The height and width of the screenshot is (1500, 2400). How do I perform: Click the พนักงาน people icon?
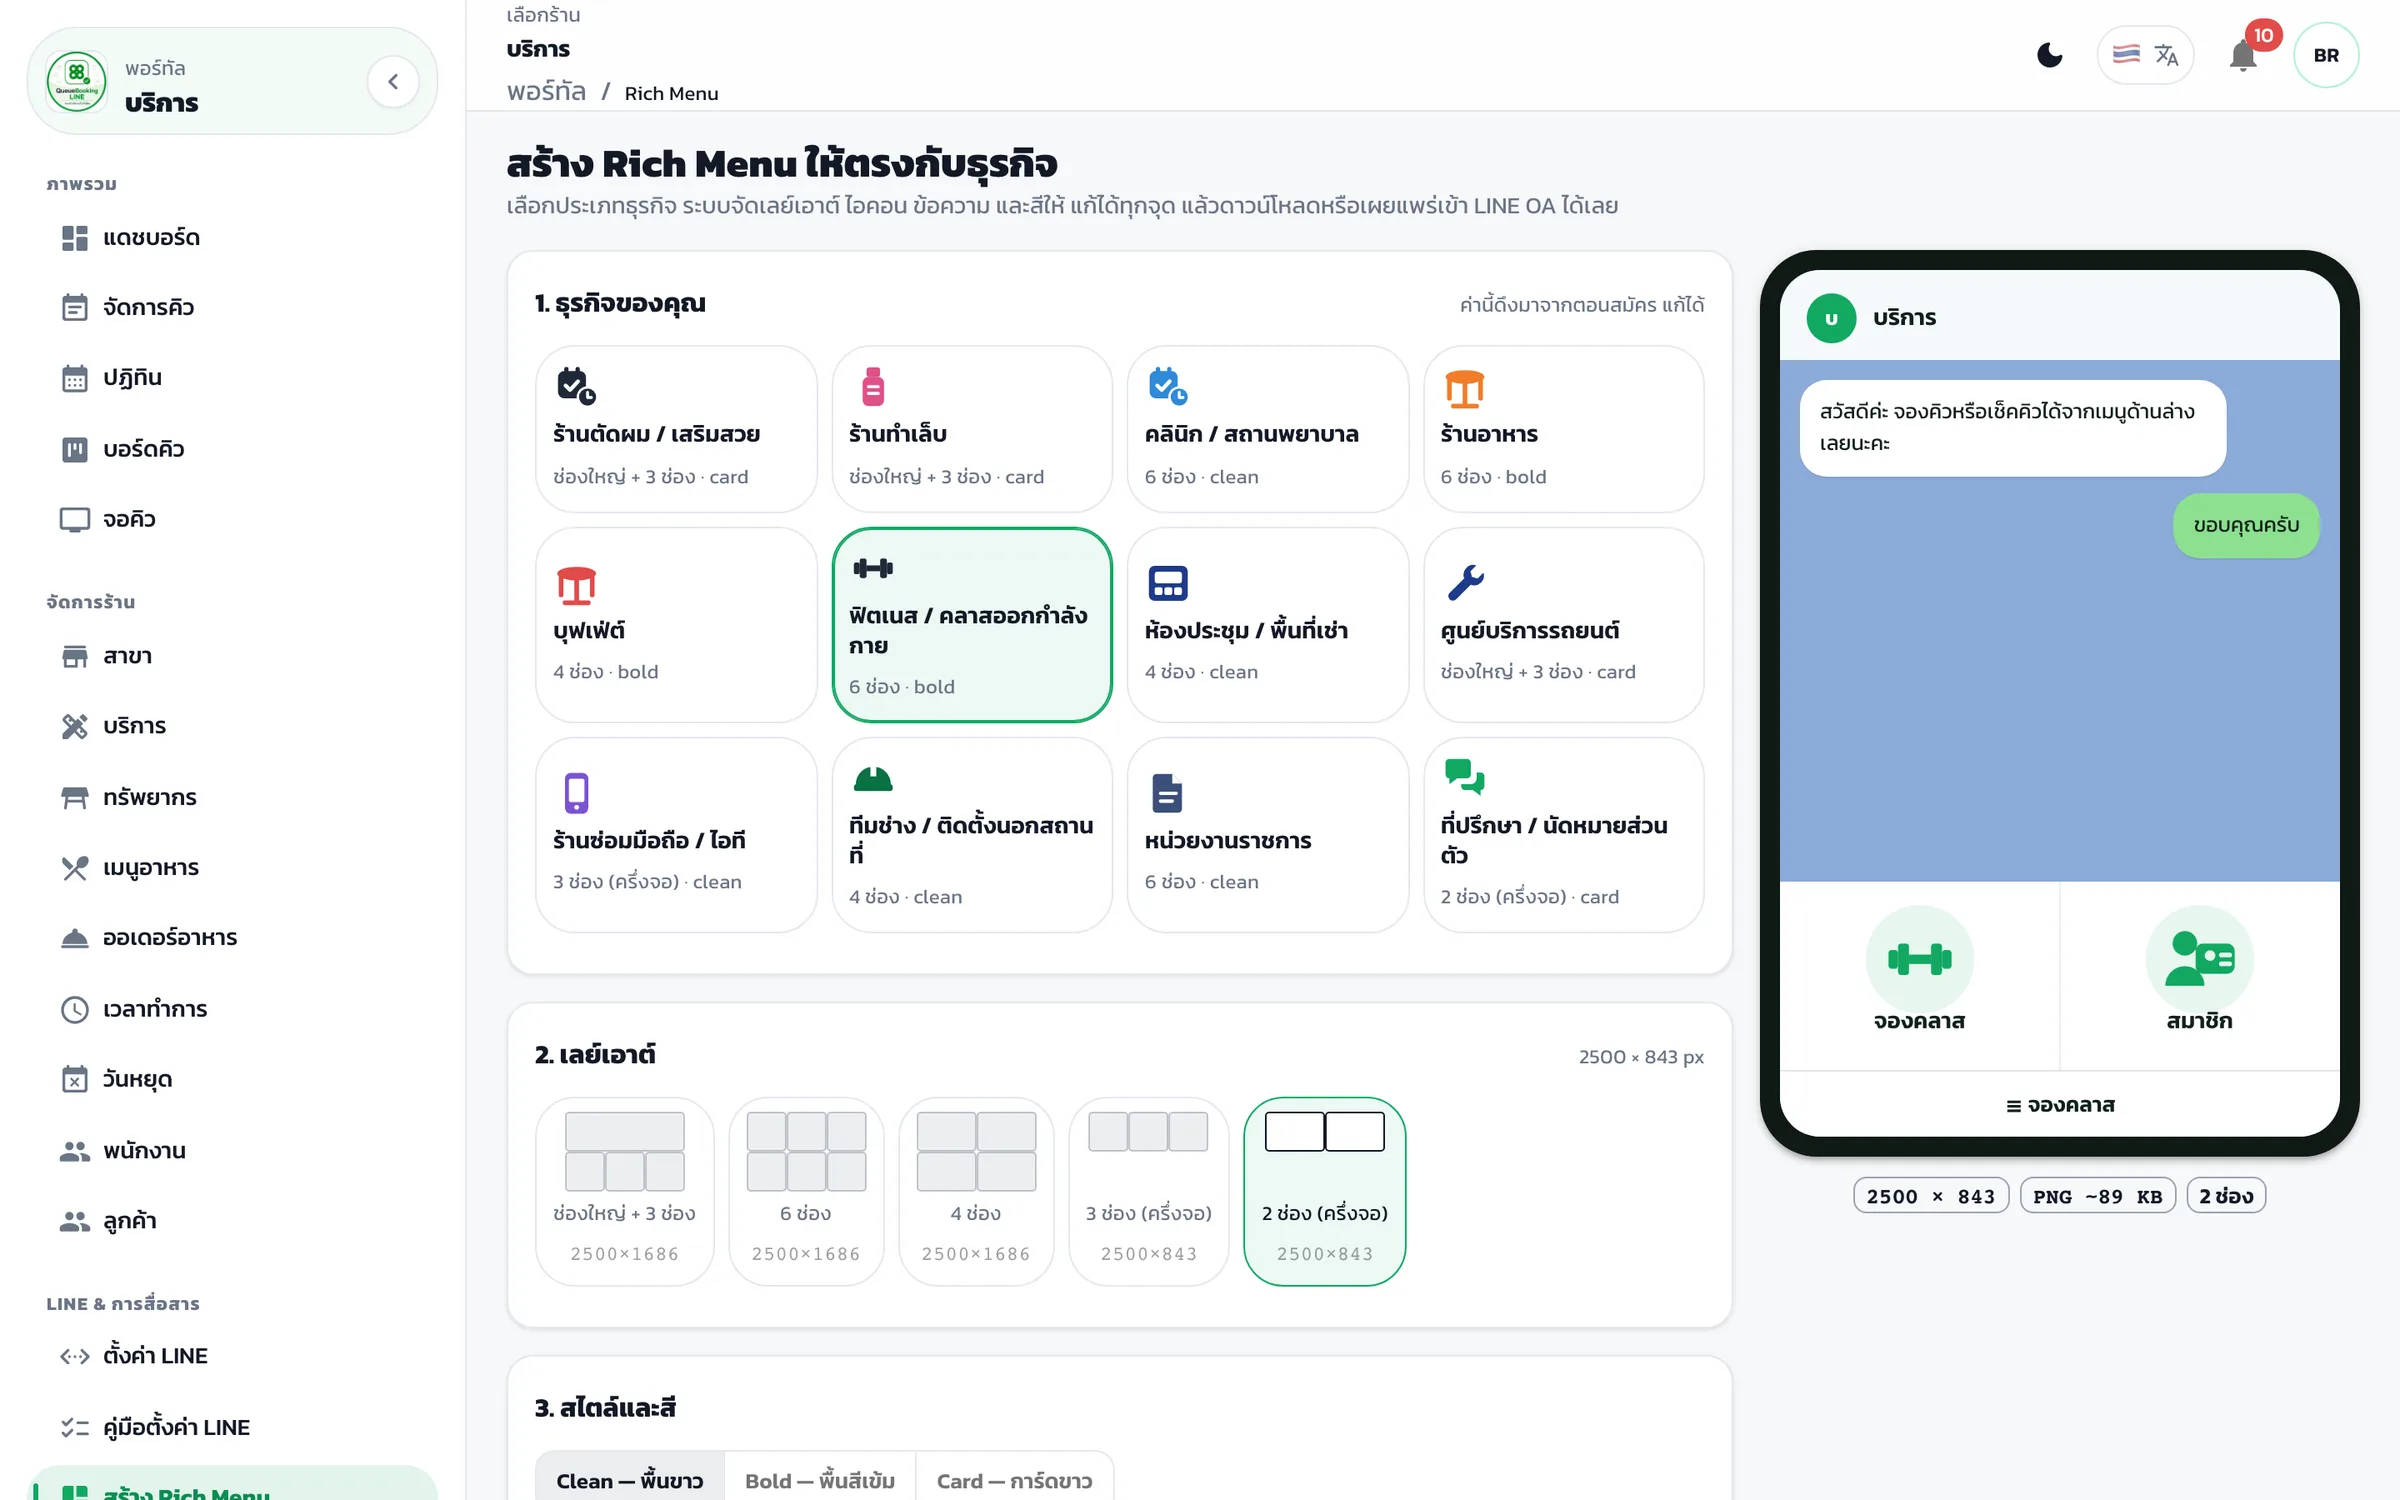click(75, 1151)
